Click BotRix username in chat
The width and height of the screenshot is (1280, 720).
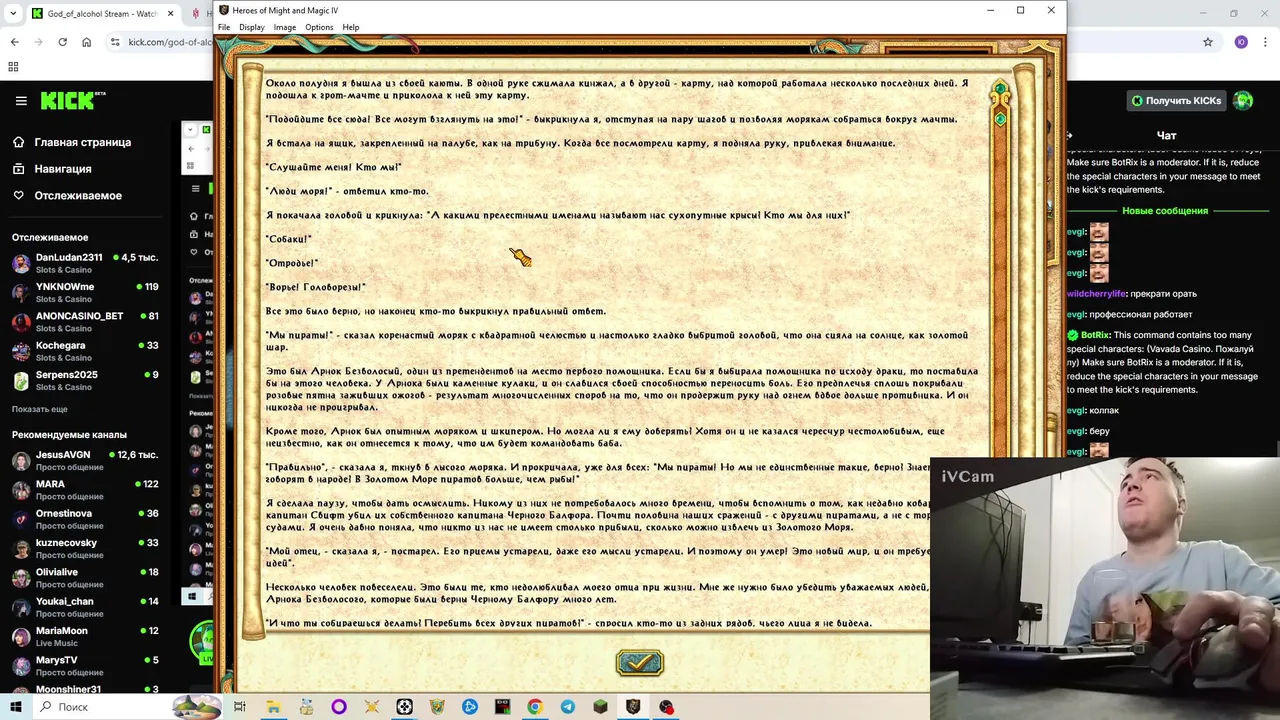point(1095,335)
